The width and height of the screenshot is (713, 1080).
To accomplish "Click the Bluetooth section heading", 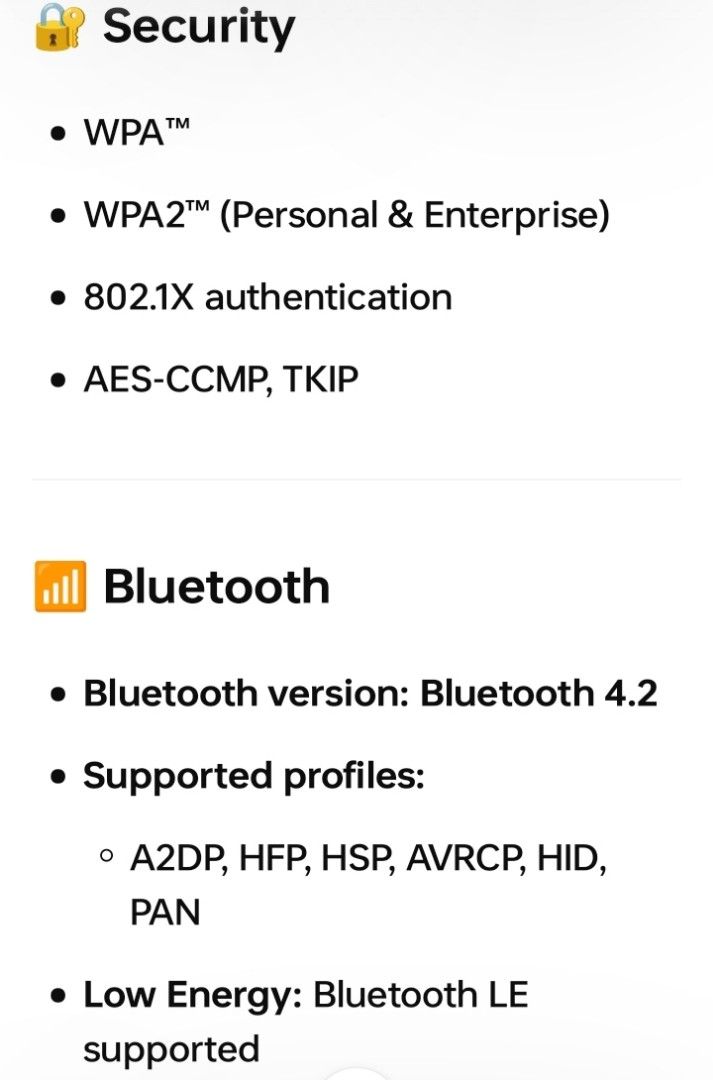I will coord(216,587).
